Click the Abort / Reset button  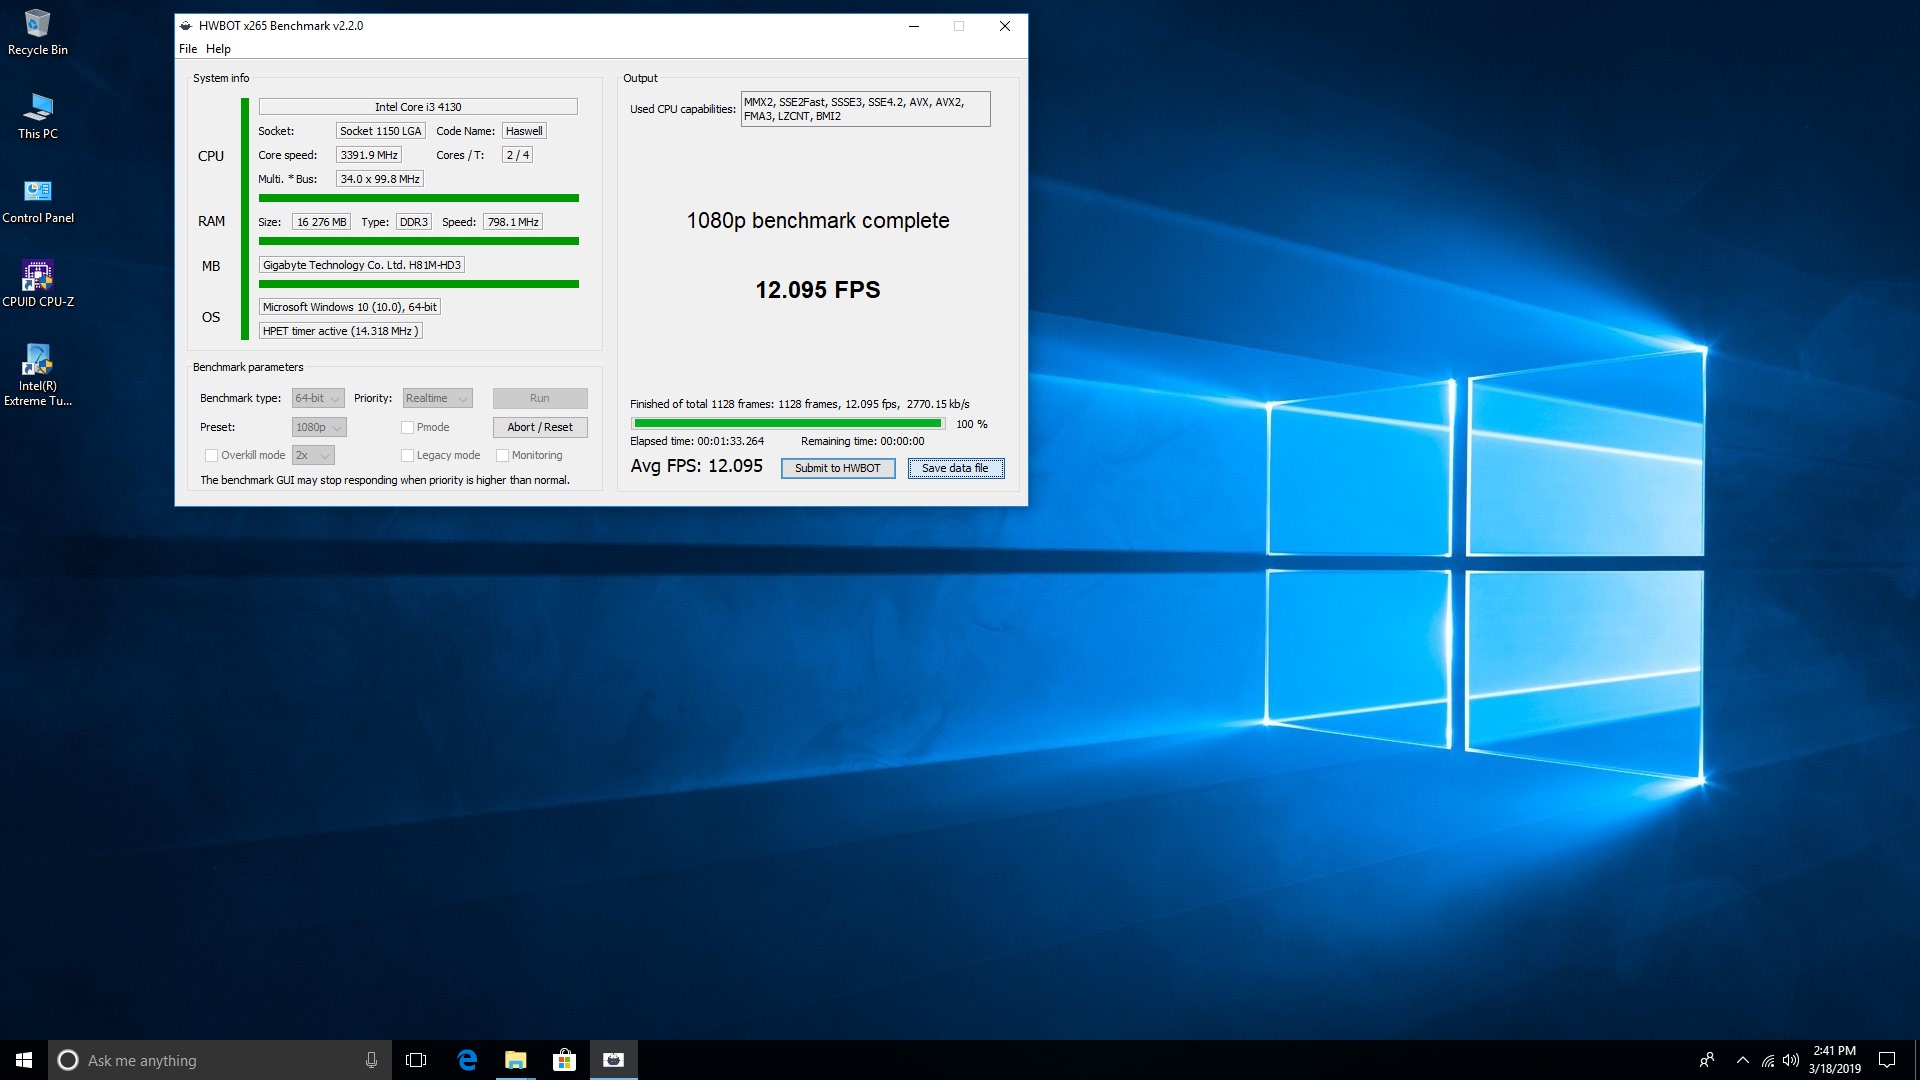tap(540, 427)
